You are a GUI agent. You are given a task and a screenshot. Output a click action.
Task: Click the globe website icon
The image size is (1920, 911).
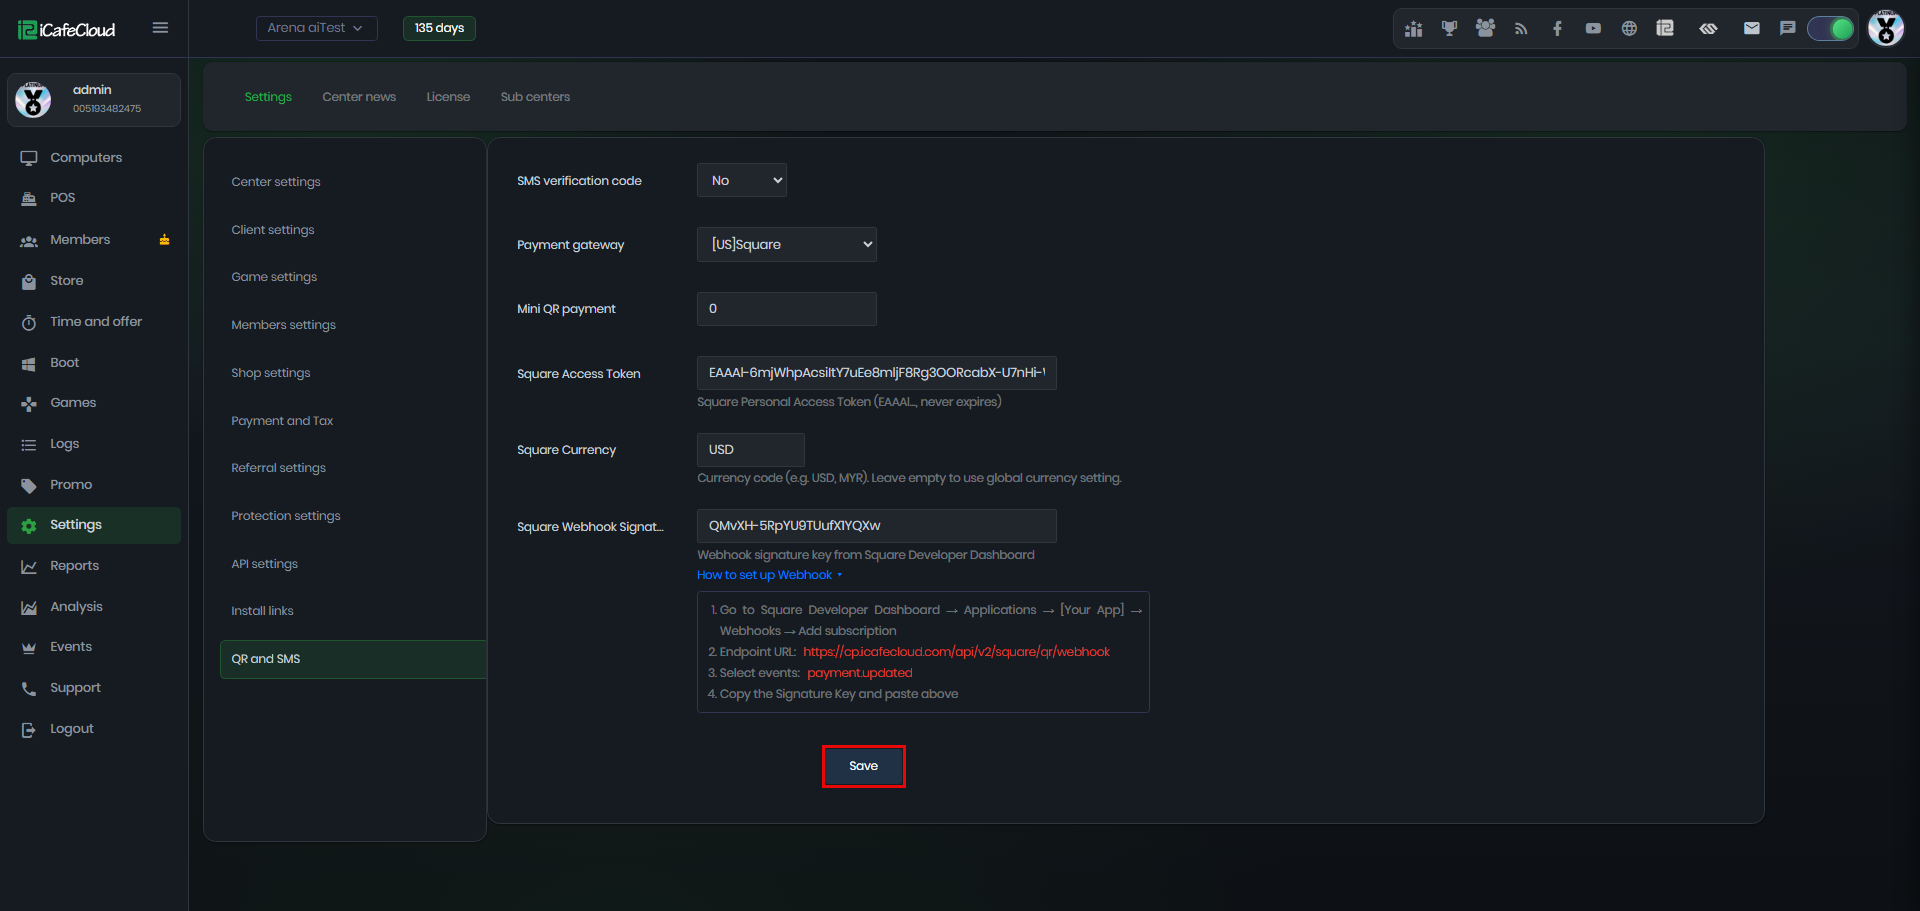[x=1629, y=29]
